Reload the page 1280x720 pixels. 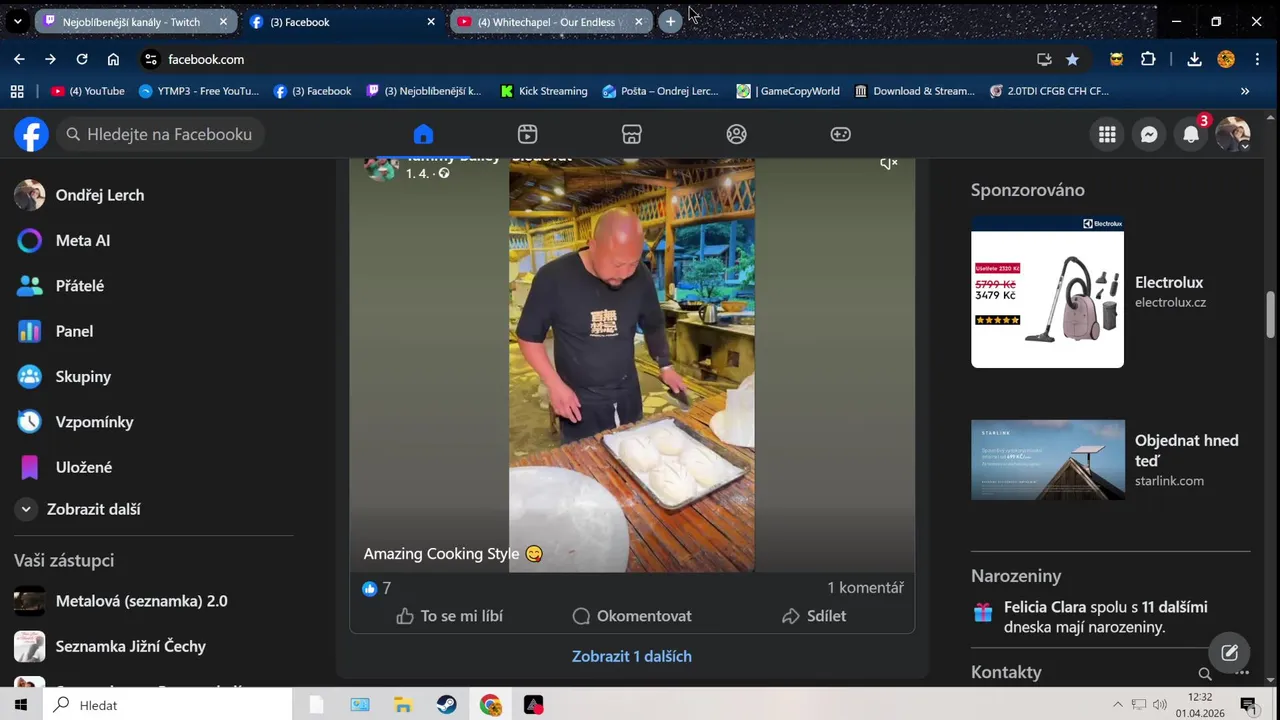pyautogui.click(x=82, y=59)
